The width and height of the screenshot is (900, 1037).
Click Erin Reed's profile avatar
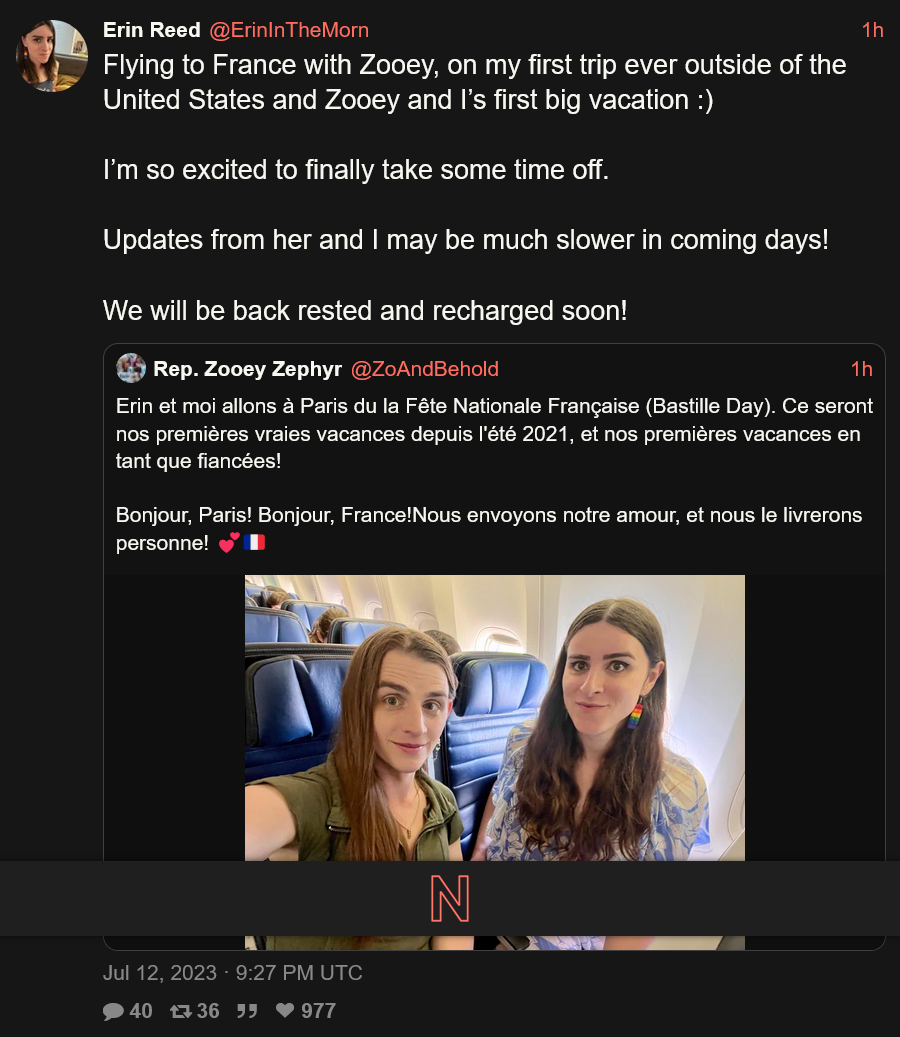(52, 56)
